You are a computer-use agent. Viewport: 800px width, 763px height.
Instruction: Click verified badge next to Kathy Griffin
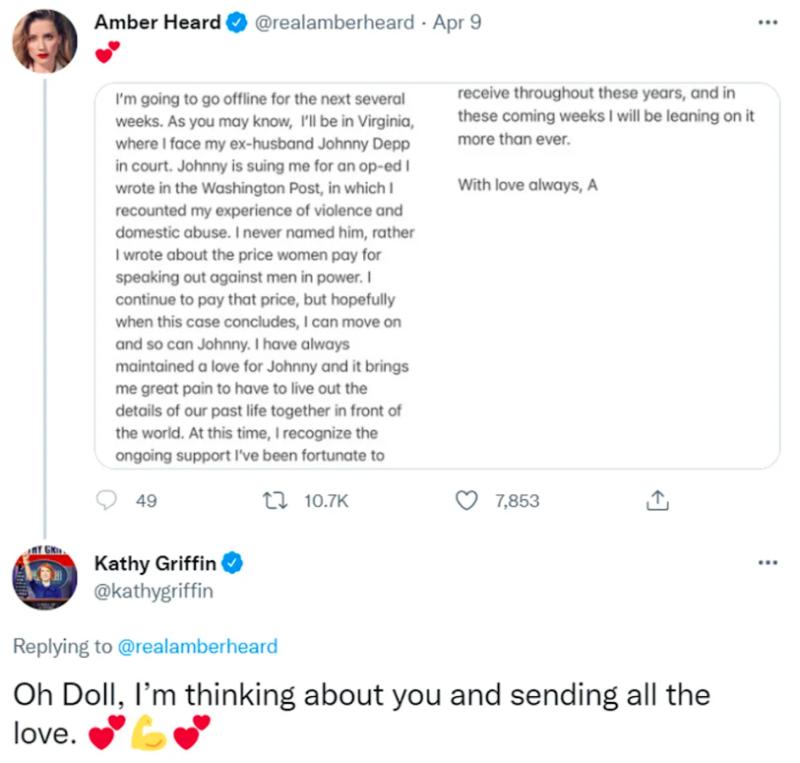(232, 564)
